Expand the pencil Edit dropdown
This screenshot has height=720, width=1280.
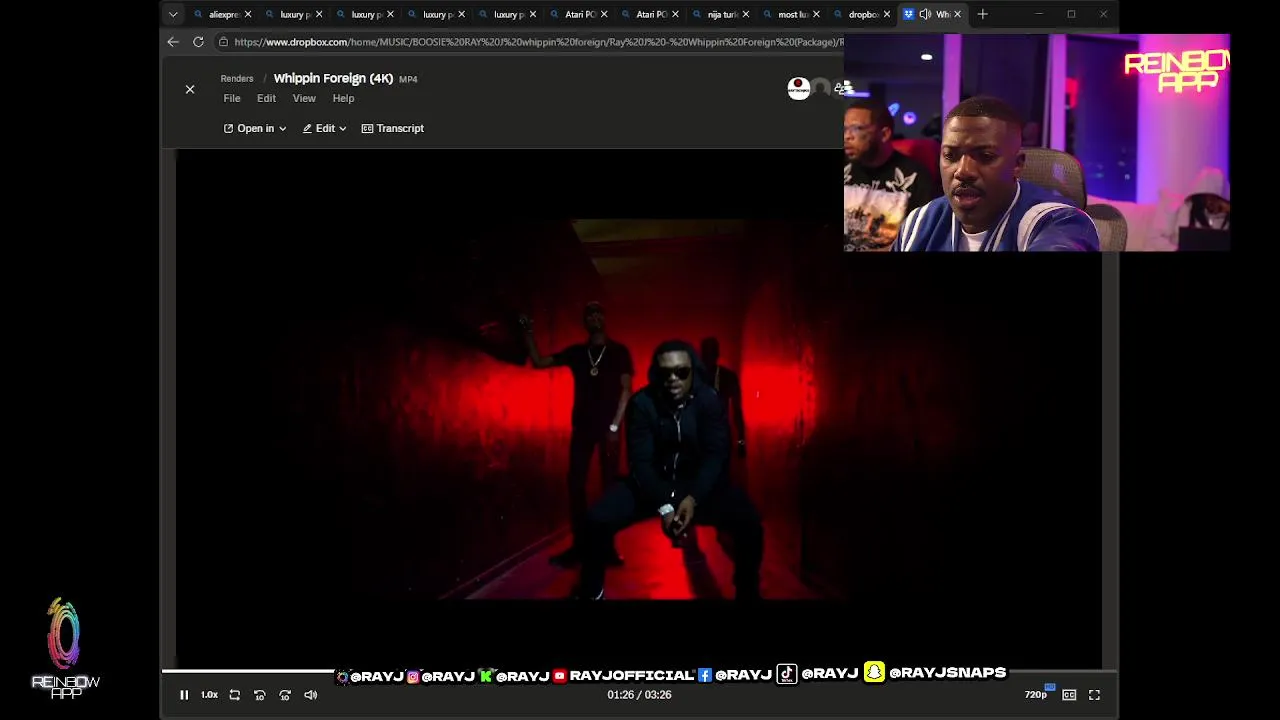pos(324,128)
